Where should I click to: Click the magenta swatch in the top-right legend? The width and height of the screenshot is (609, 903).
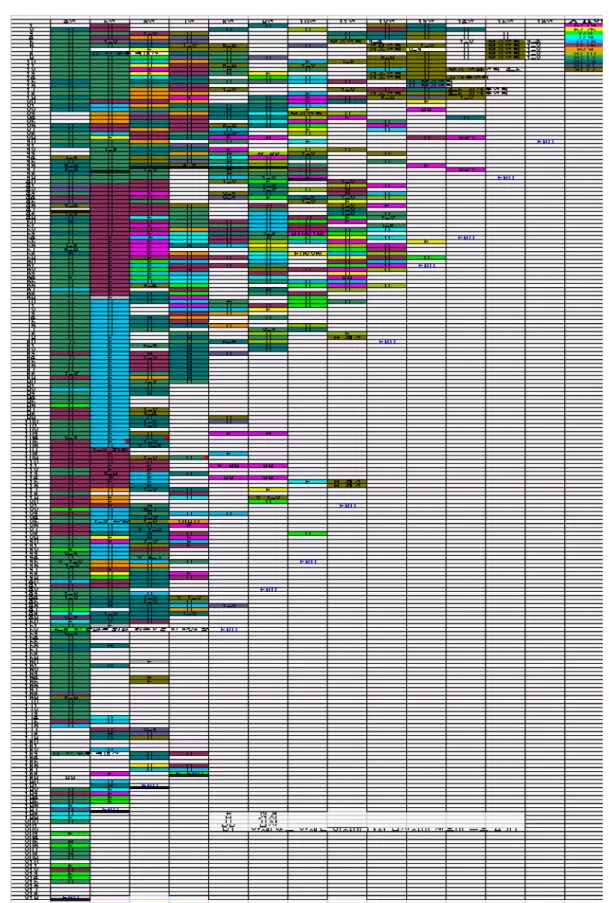point(586,26)
